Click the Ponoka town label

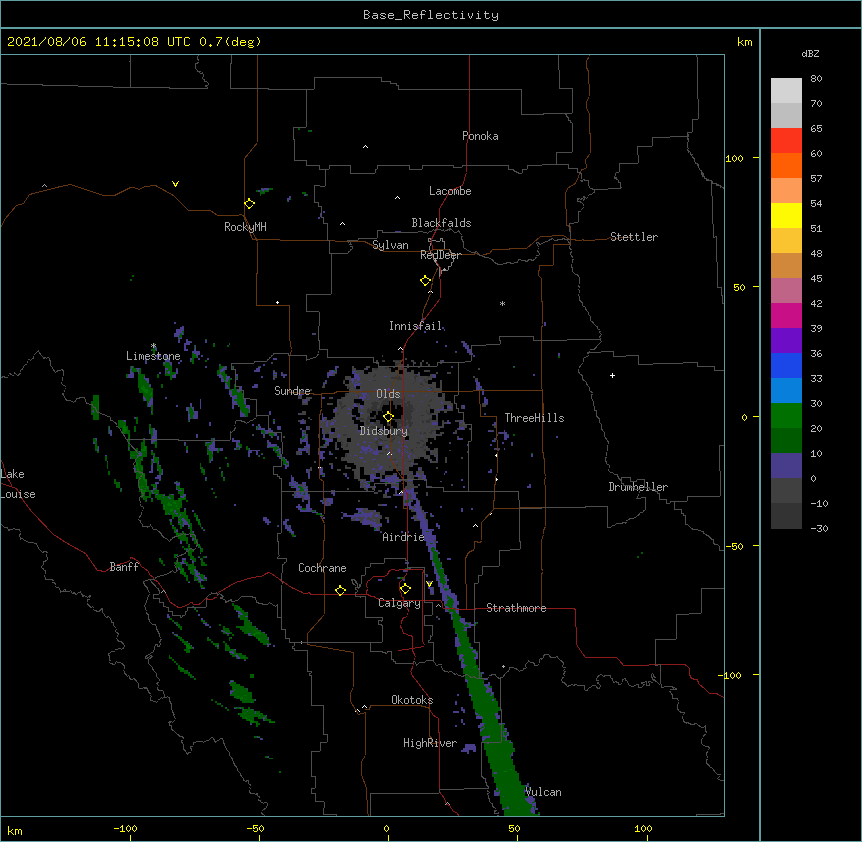[x=480, y=136]
